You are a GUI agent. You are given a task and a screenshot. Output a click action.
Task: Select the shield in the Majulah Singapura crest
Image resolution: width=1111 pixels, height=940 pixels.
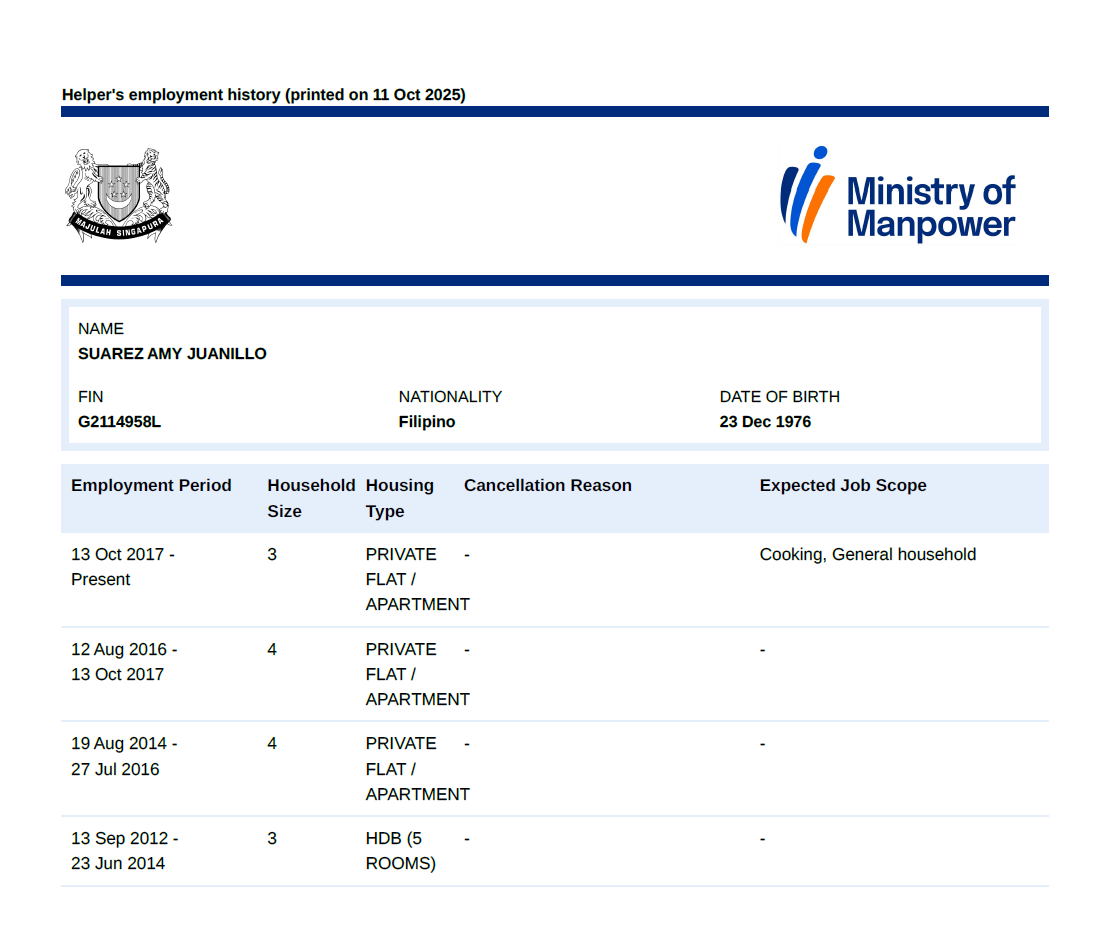(119, 190)
